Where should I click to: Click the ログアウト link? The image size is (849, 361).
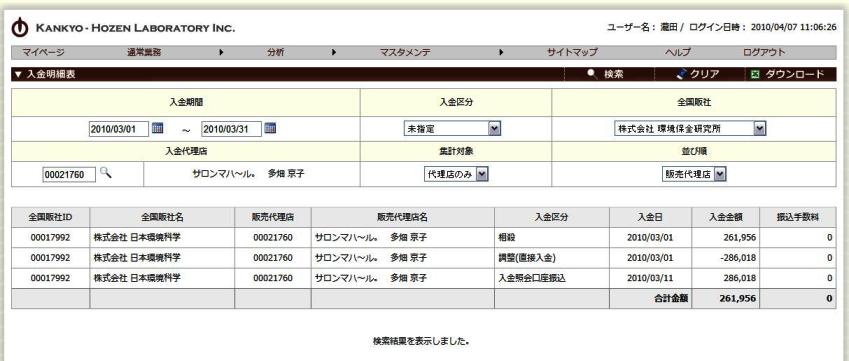(x=764, y=52)
